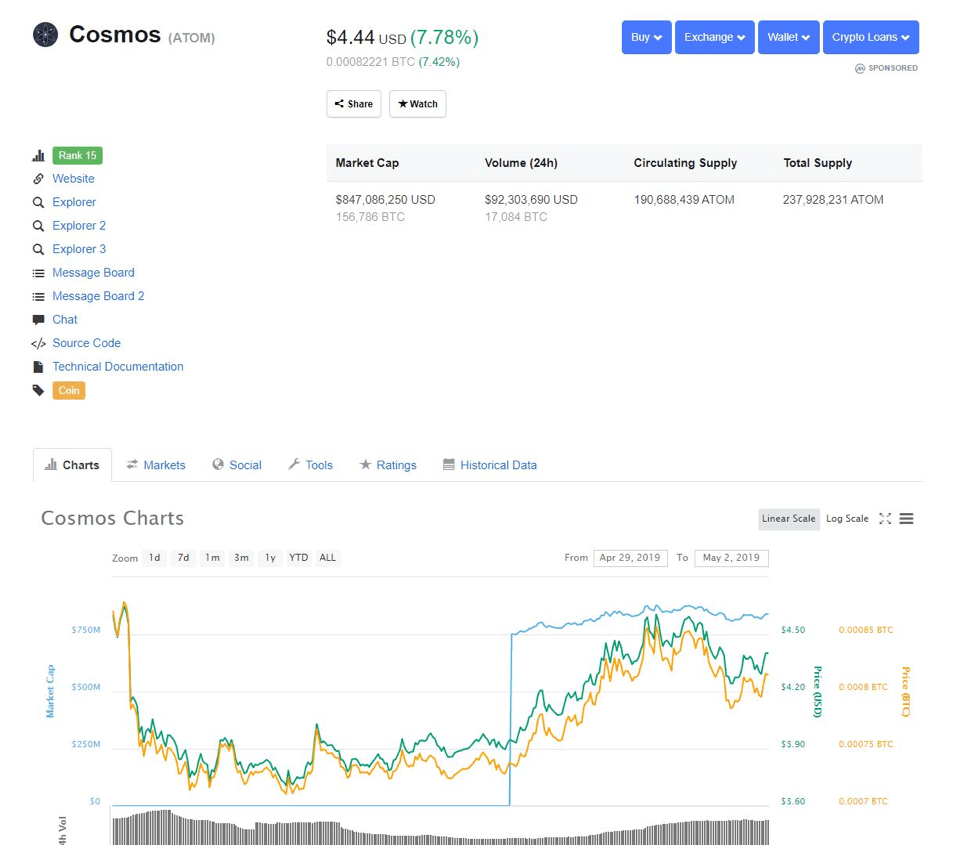The width and height of the screenshot is (974, 845).
Task: Click the Price (USD) axis label
Action: (818, 692)
